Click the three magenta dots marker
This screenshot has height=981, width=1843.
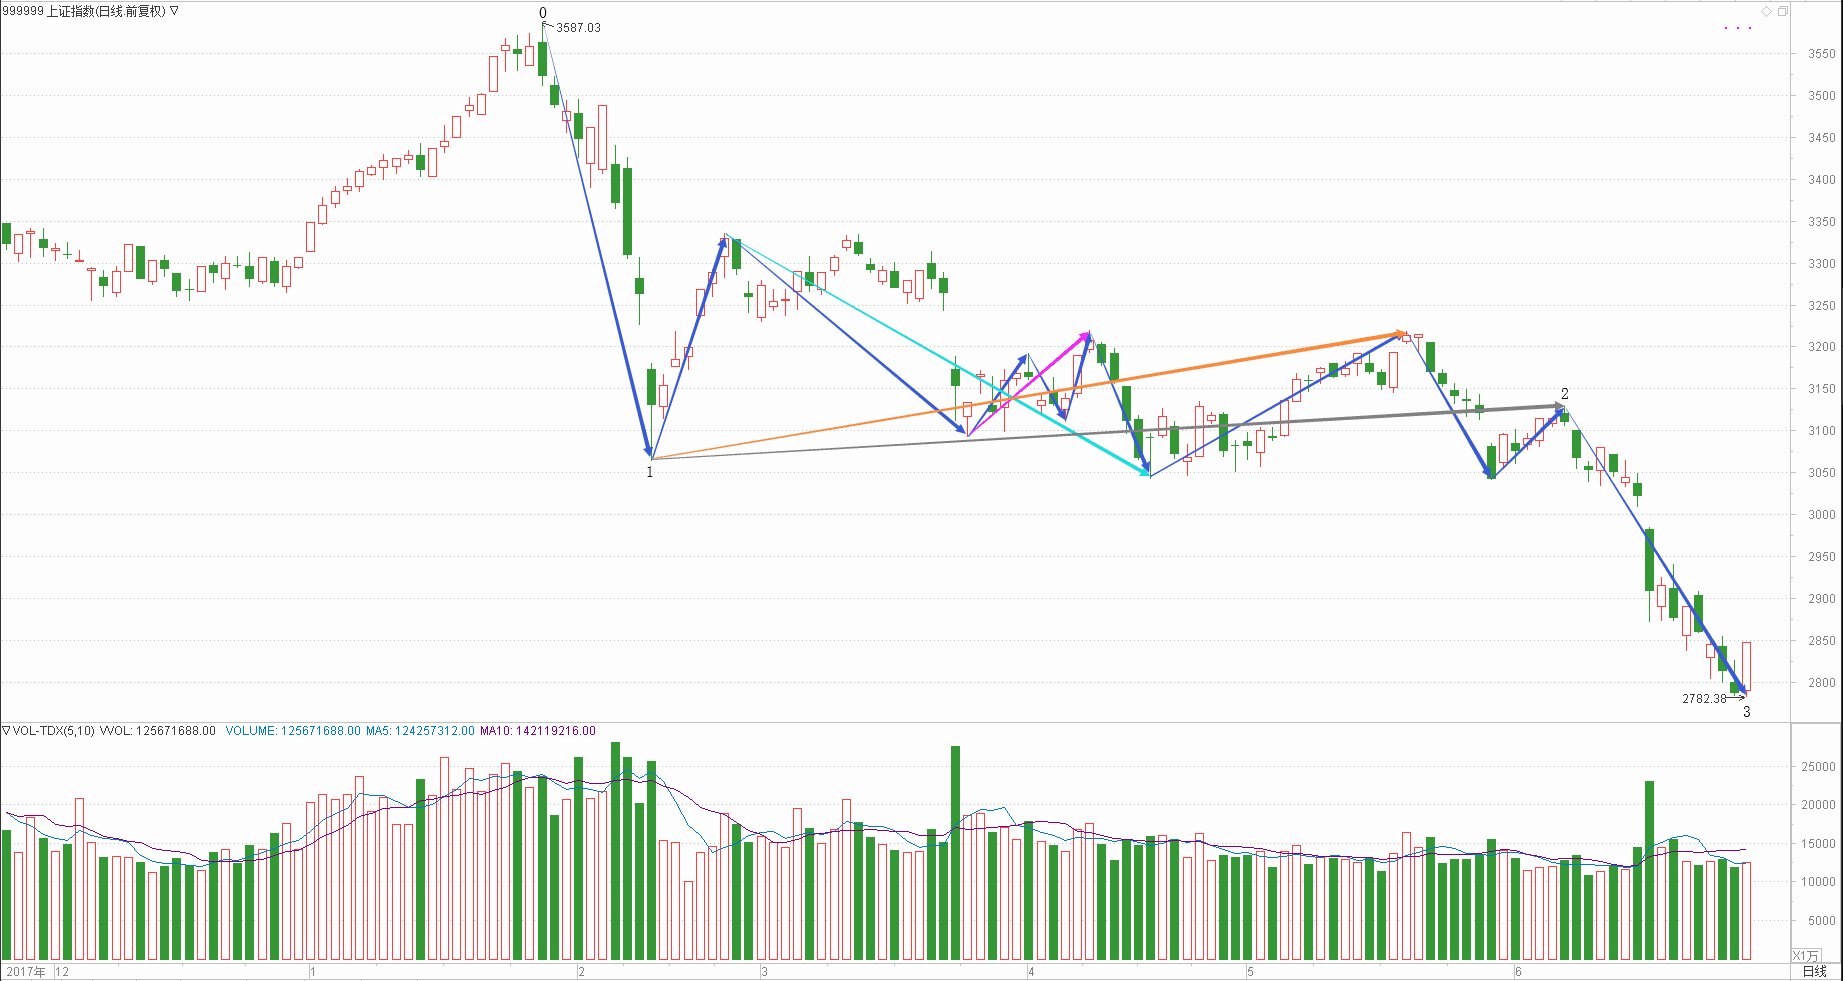coord(1738,28)
